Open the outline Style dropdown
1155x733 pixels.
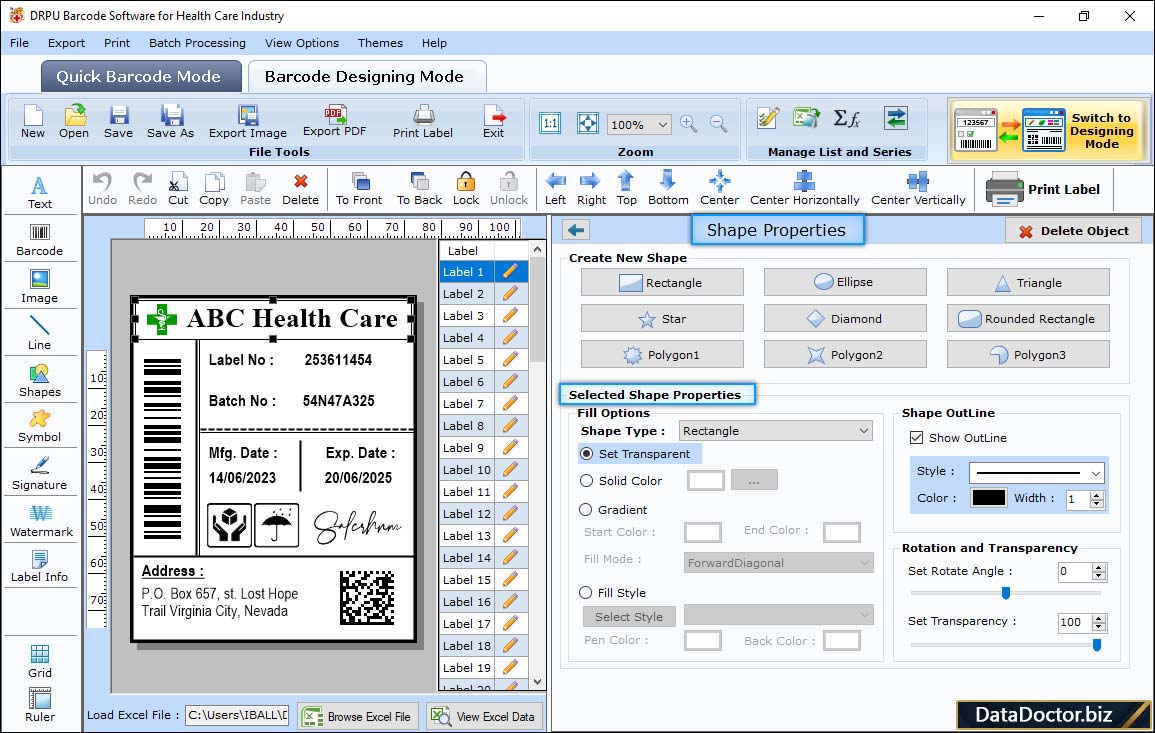coord(1095,473)
